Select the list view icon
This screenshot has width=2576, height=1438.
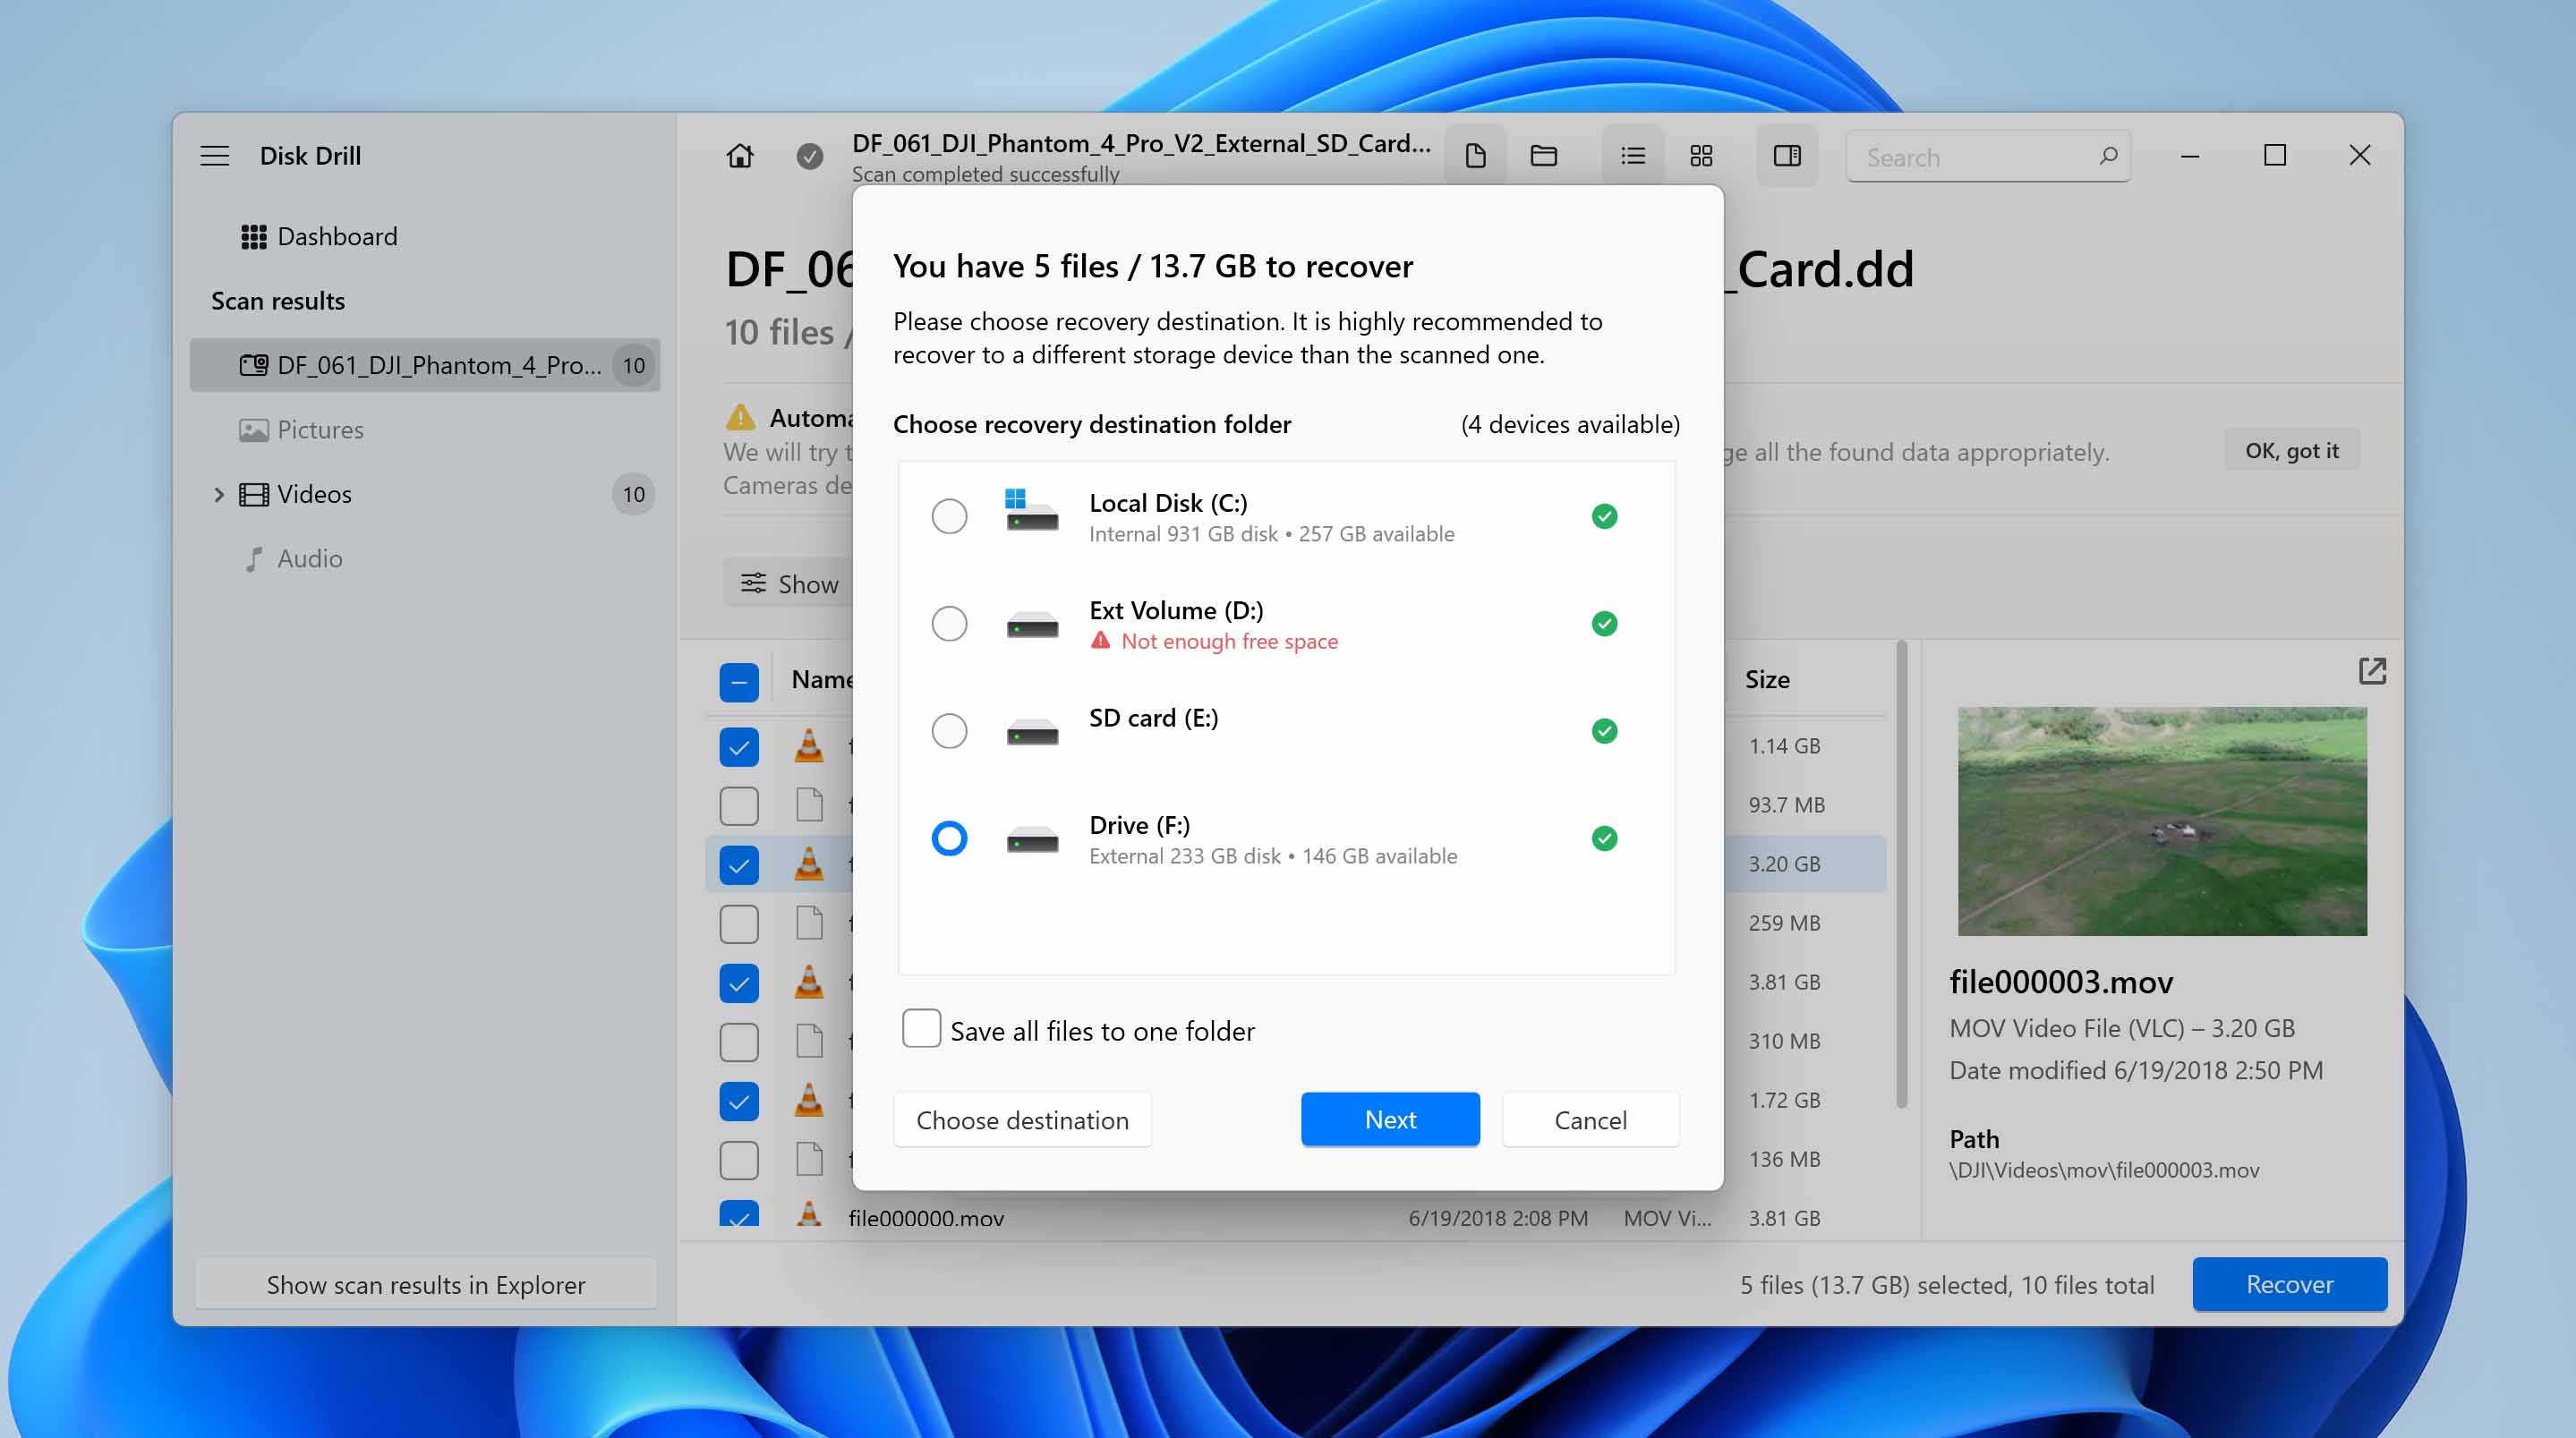pyautogui.click(x=1632, y=156)
